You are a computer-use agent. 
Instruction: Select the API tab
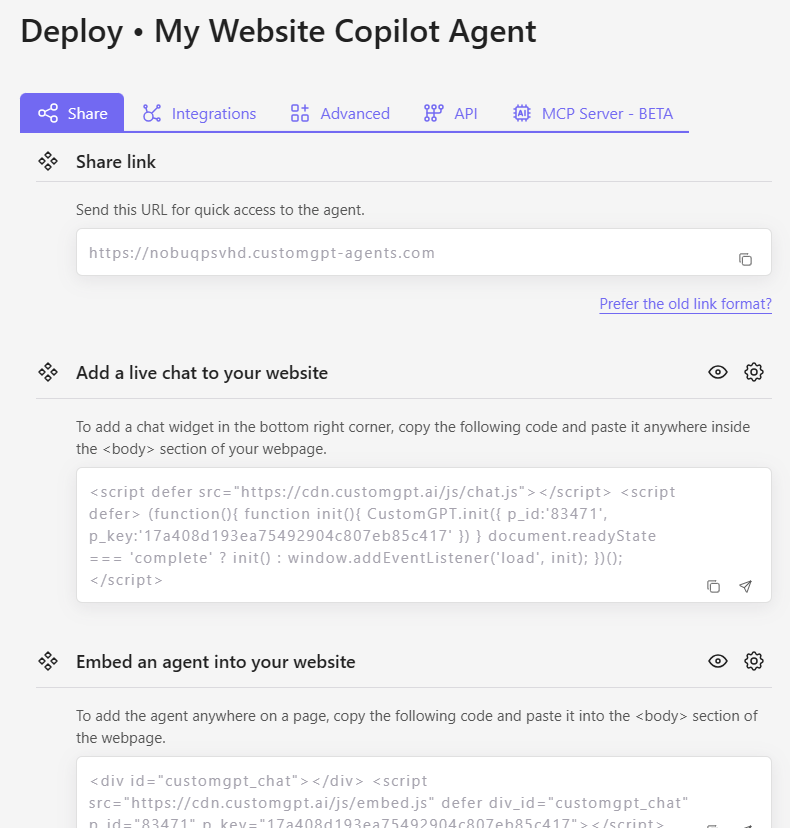click(451, 113)
